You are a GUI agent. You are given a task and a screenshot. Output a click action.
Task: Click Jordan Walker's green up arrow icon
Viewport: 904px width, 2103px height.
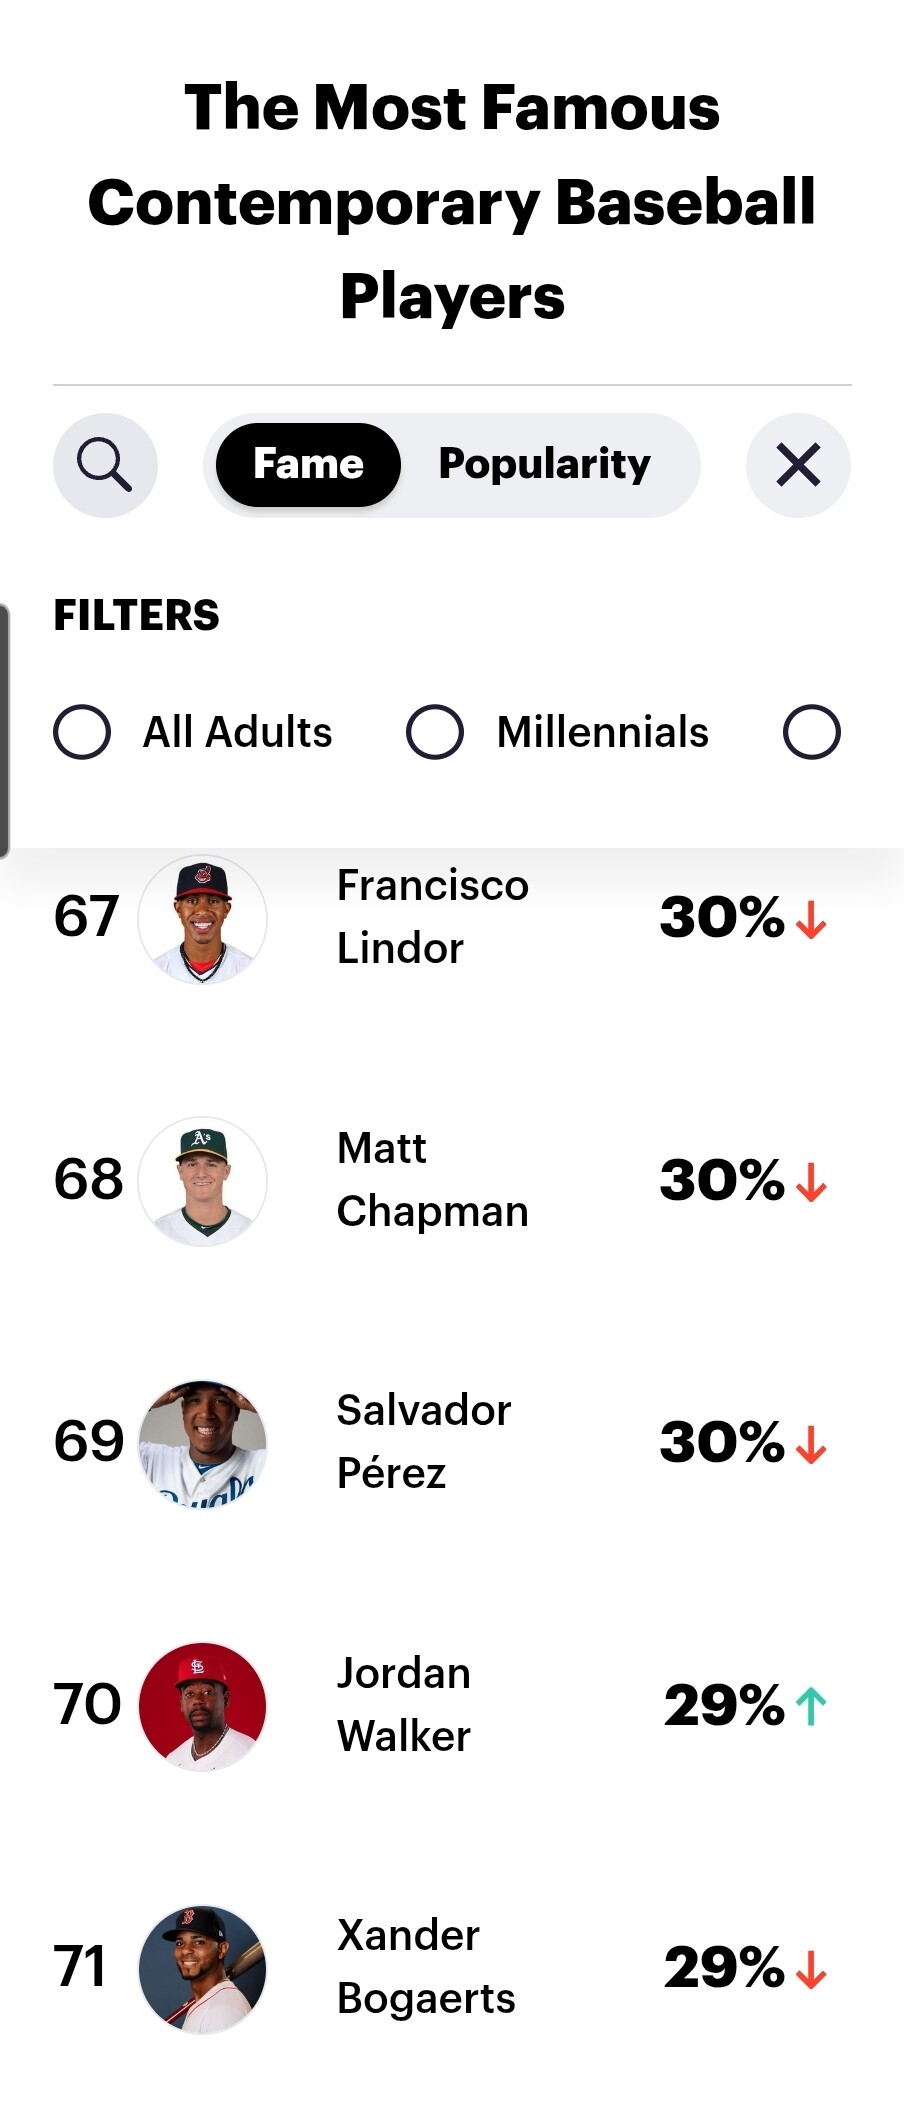click(811, 1706)
